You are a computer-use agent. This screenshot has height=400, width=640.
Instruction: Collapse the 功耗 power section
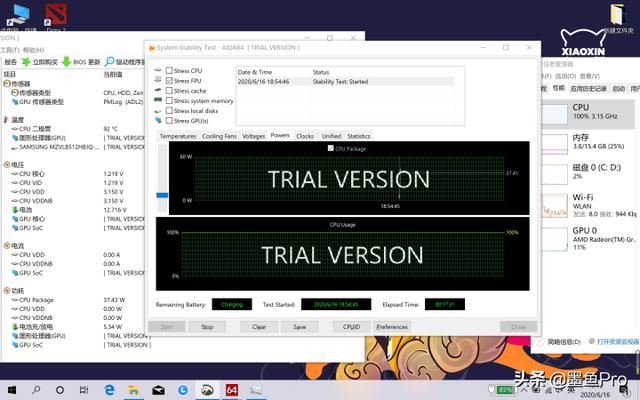7,291
